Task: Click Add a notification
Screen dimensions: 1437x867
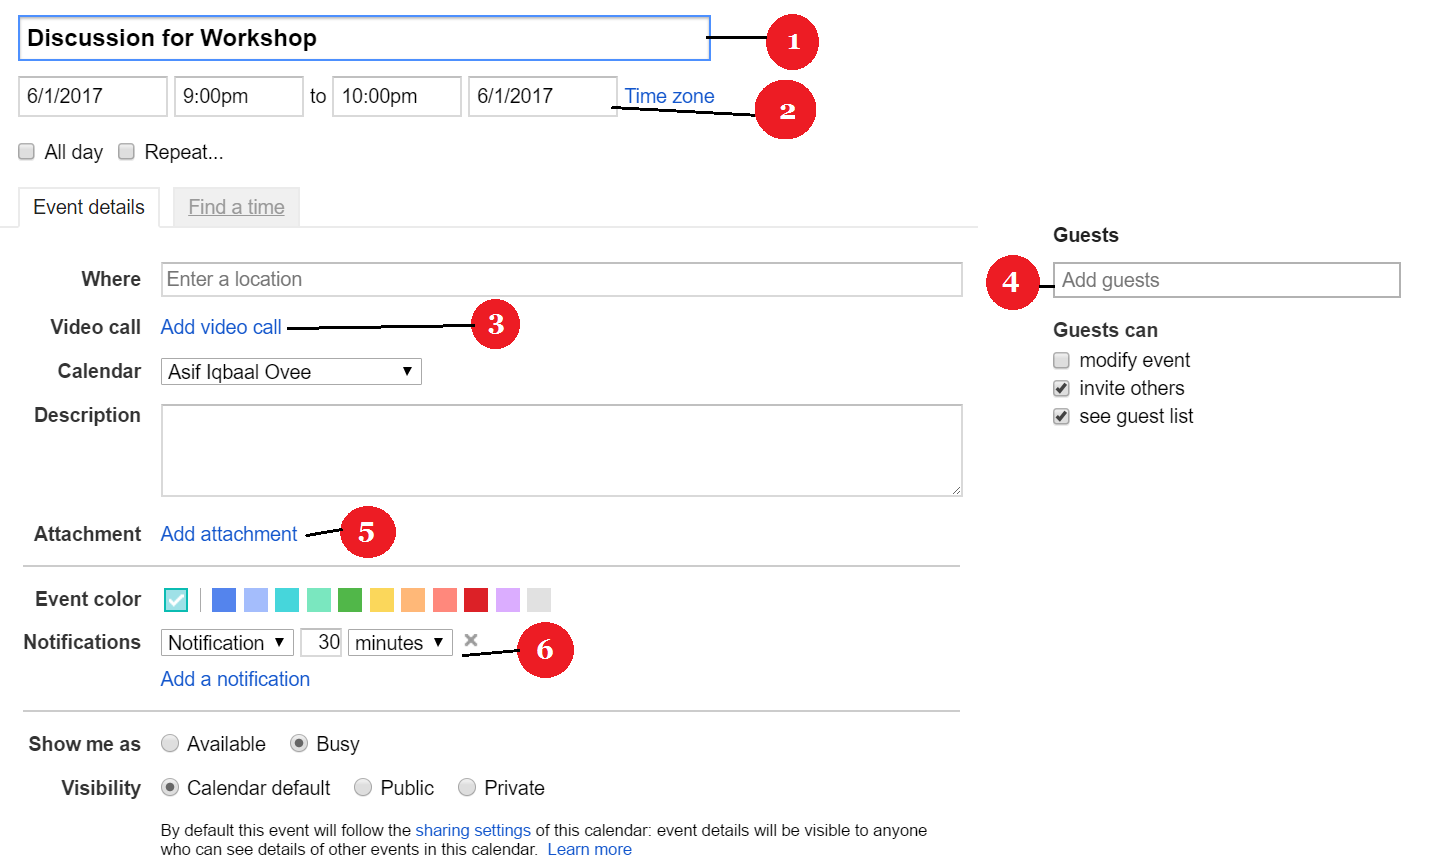Action: pos(235,679)
